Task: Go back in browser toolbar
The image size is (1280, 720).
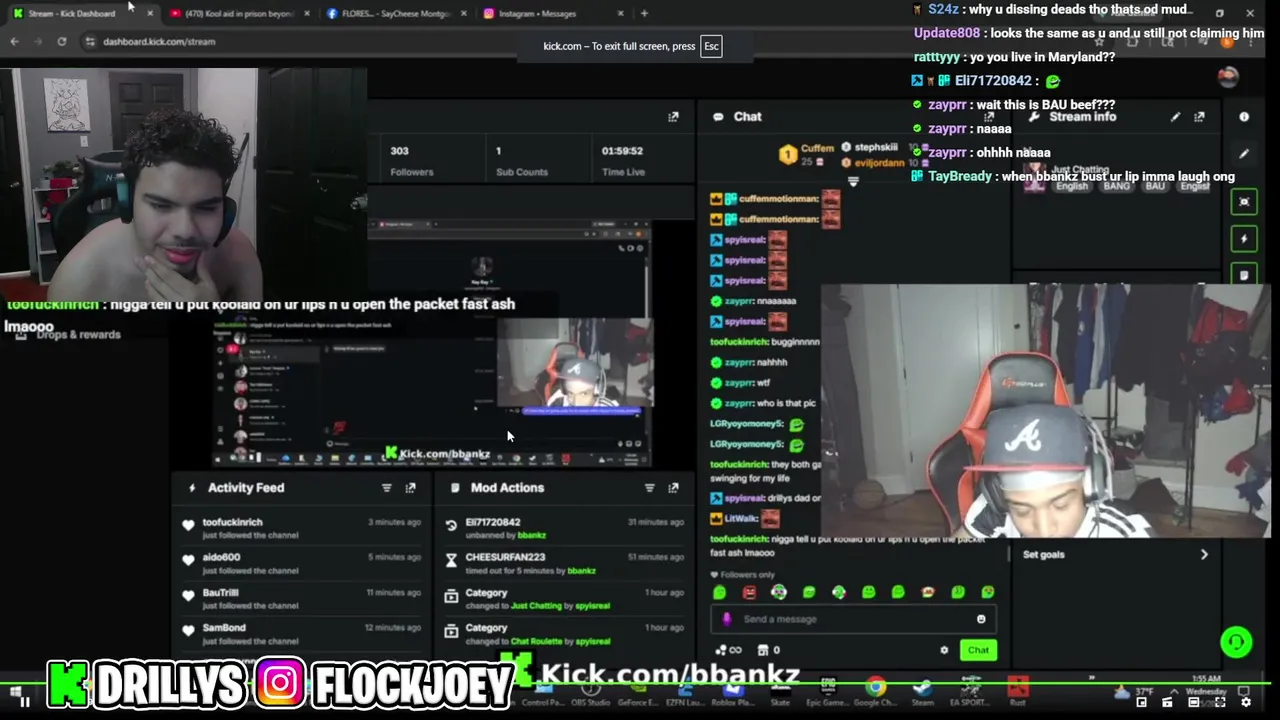Action: pyautogui.click(x=14, y=41)
